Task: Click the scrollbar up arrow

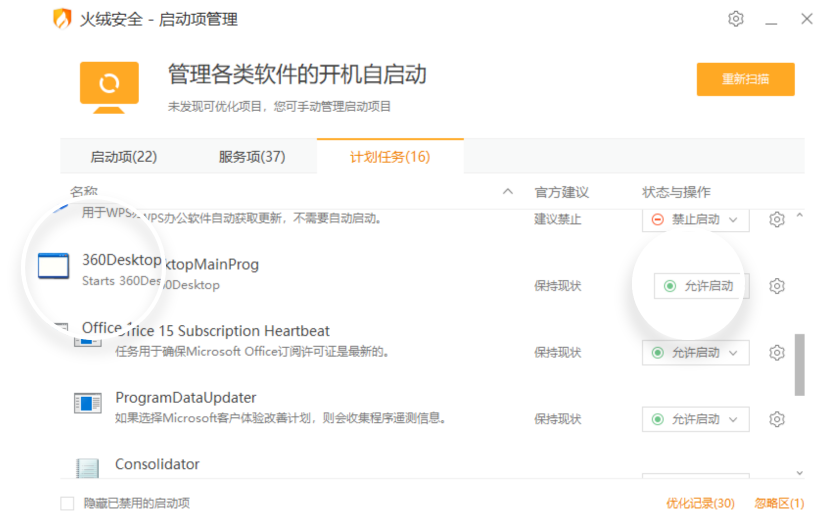Action: [800, 216]
